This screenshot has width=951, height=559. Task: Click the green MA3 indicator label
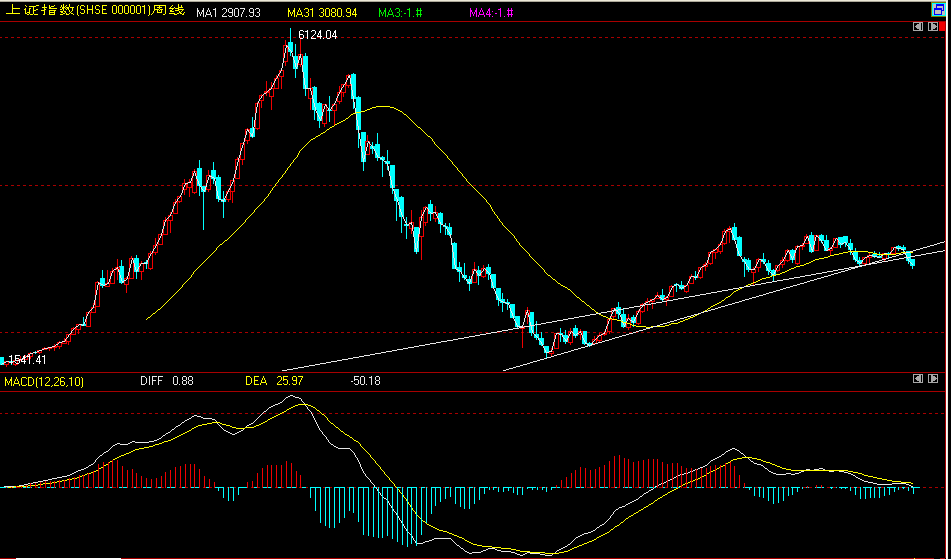[x=400, y=13]
